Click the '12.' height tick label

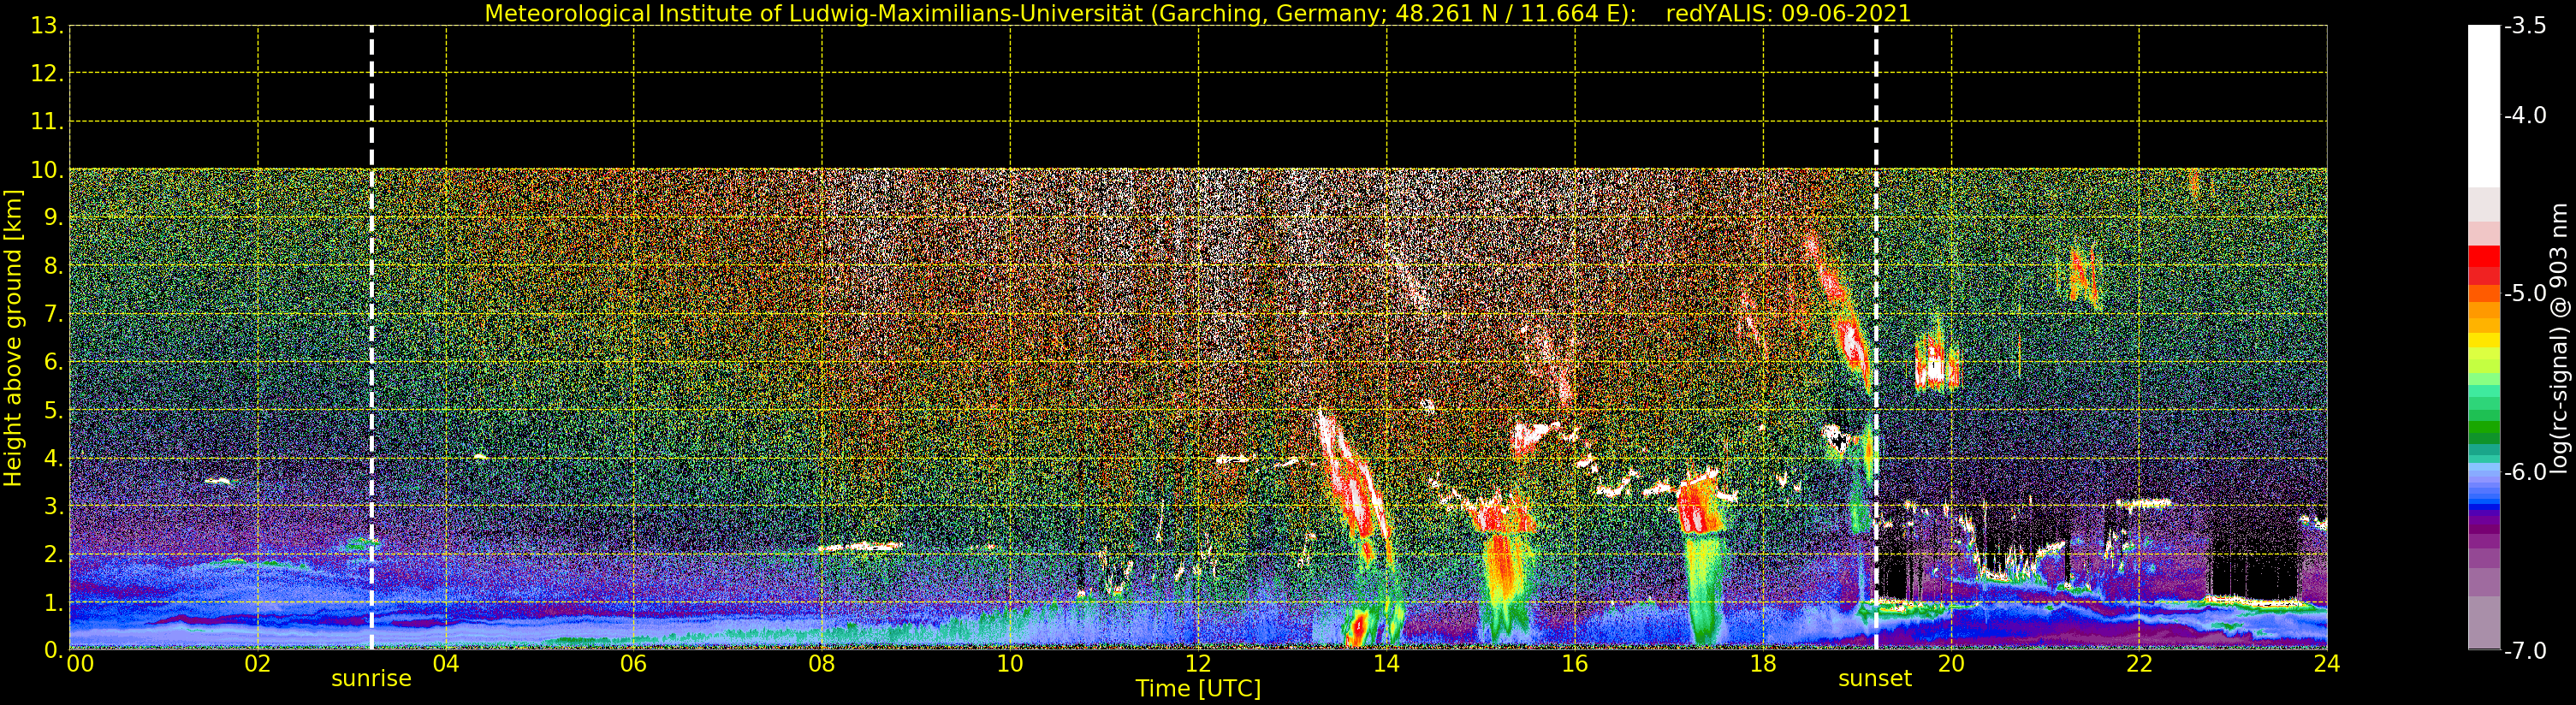(47, 74)
